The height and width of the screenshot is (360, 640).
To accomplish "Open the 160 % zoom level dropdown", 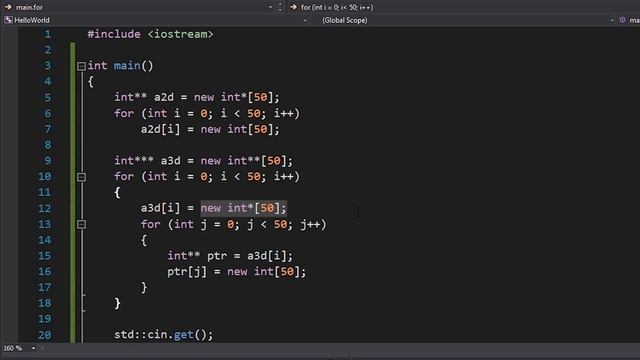I will tap(33, 348).
